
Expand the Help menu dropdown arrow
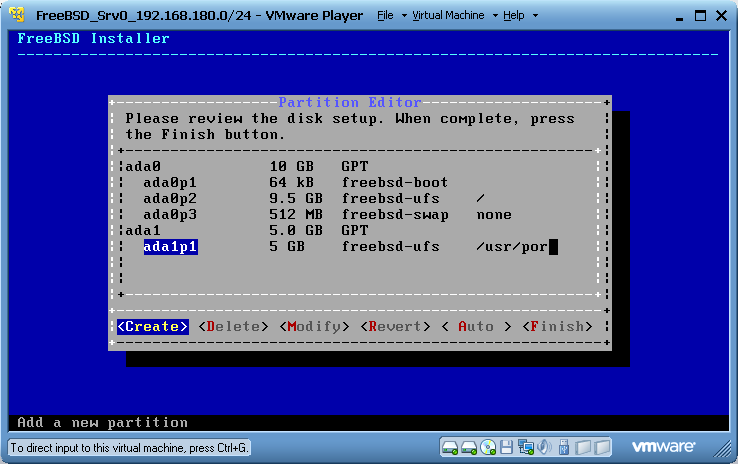(535, 16)
